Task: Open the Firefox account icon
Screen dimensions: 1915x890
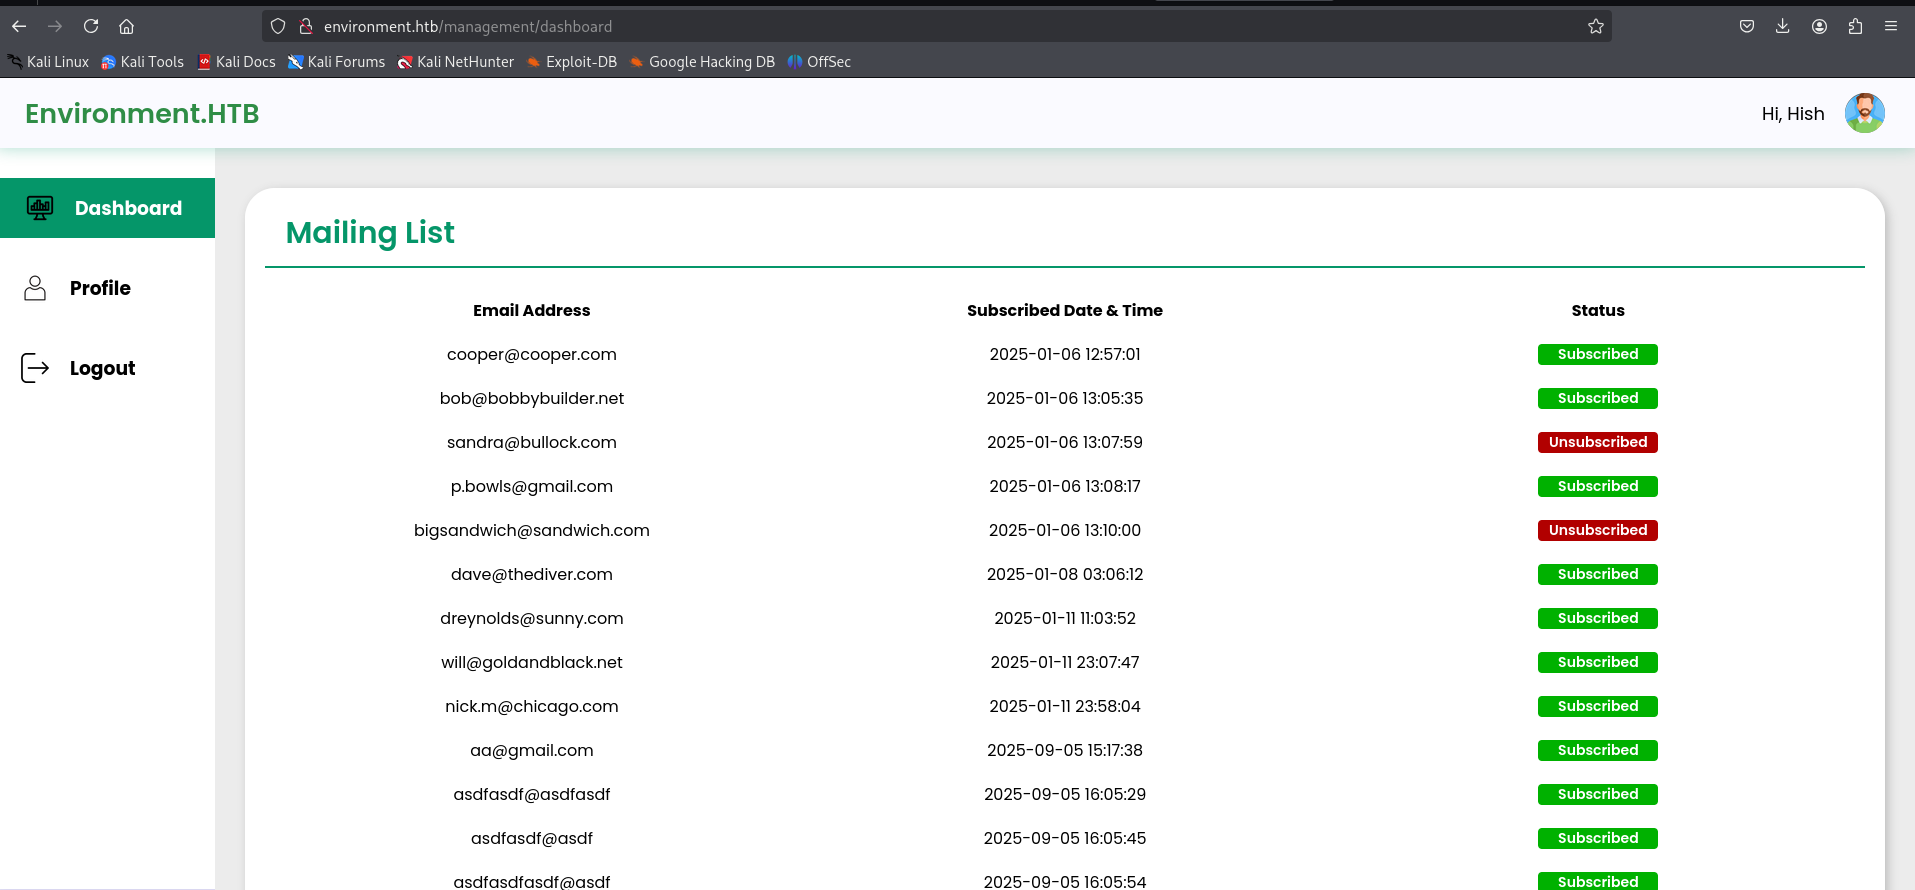Action: pos(1819,27)
